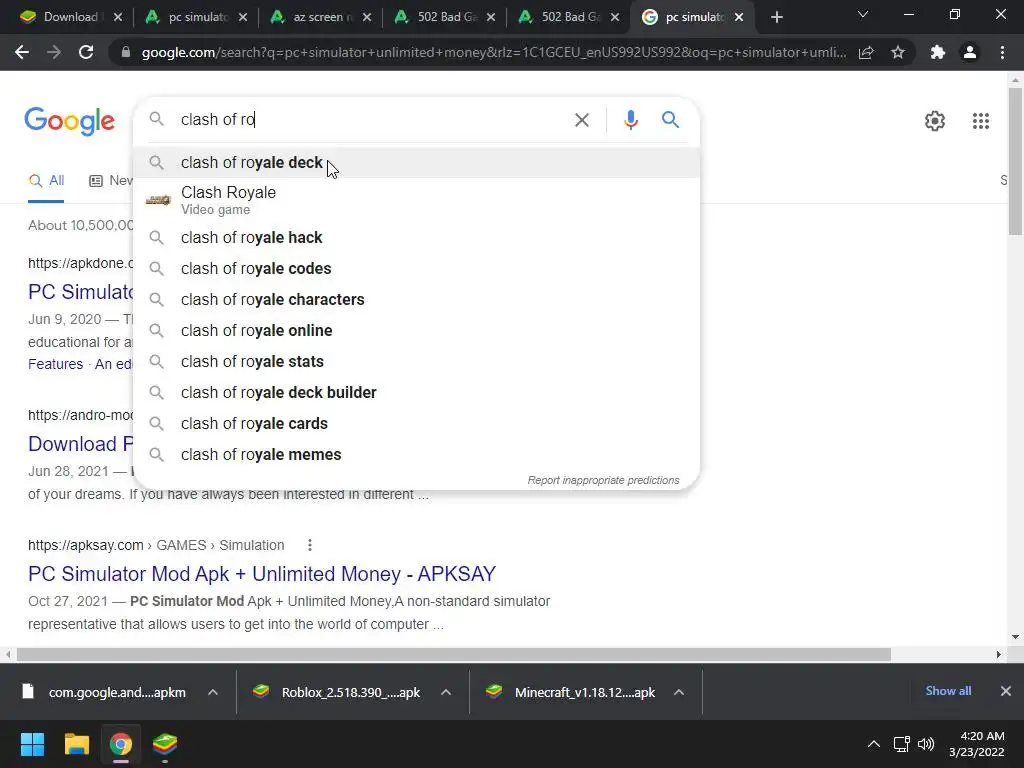Click Chrome icon in taskbar

click(120, 744)
